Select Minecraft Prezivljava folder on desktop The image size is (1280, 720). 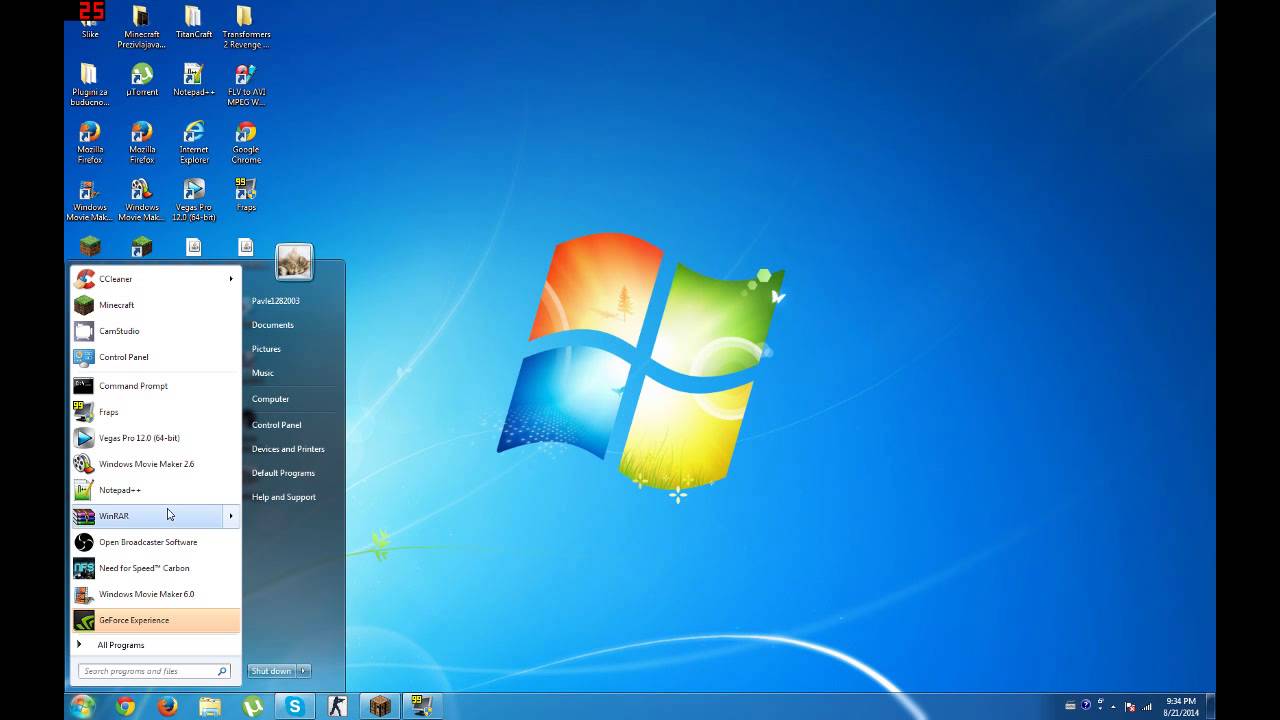pyautogui.click(x=142, y=27)
